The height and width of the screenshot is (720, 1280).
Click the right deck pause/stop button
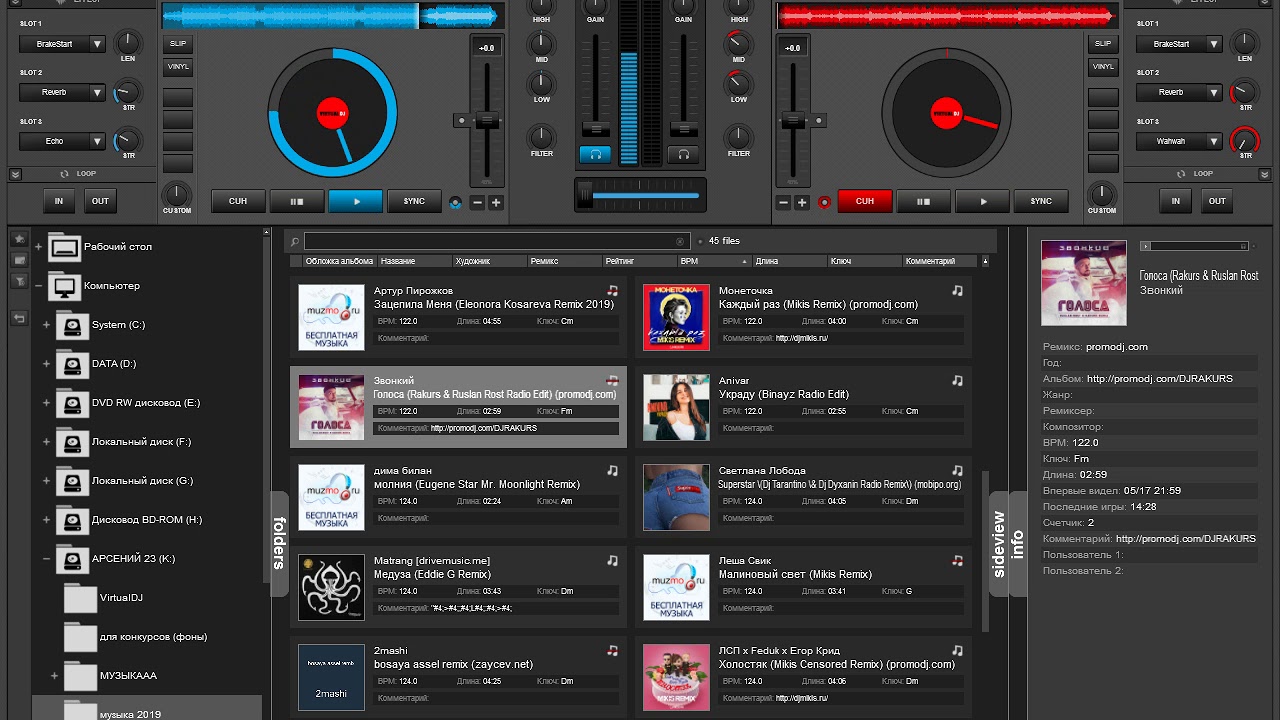coord(924,201)
